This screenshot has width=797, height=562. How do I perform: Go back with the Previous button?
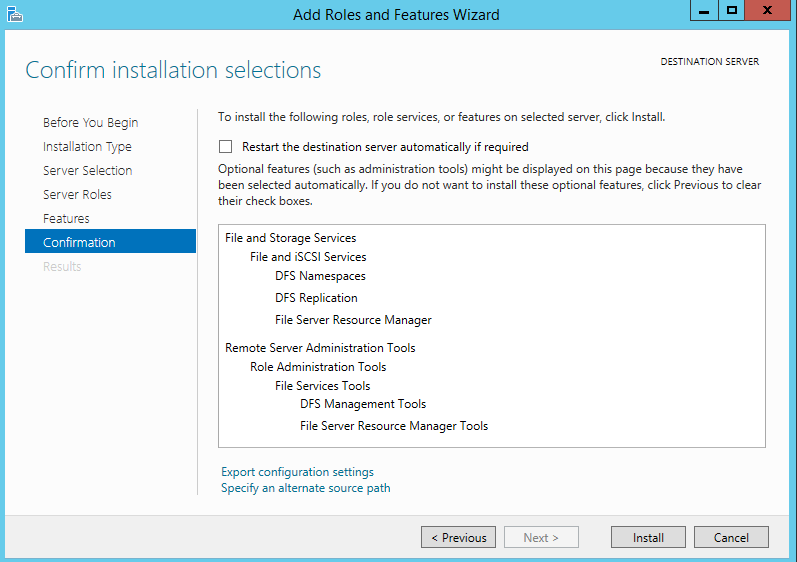point(458,537)
